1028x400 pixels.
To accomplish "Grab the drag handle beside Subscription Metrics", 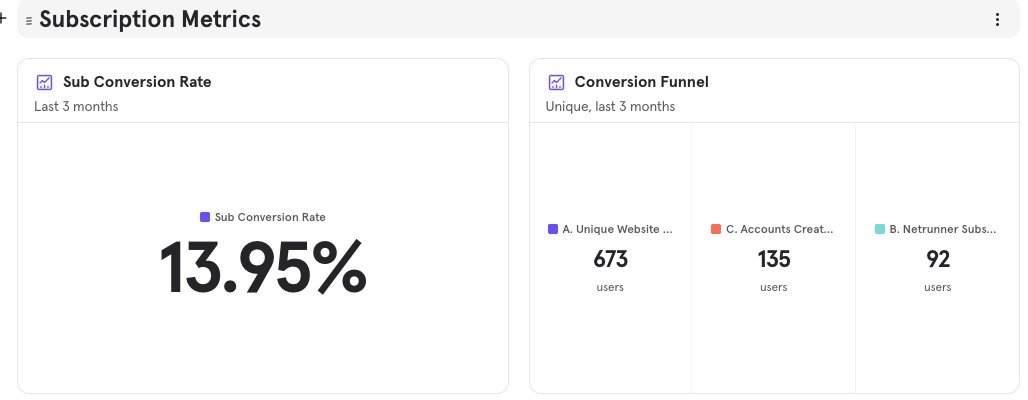I will pyautogui.click(x=29, y=21).
